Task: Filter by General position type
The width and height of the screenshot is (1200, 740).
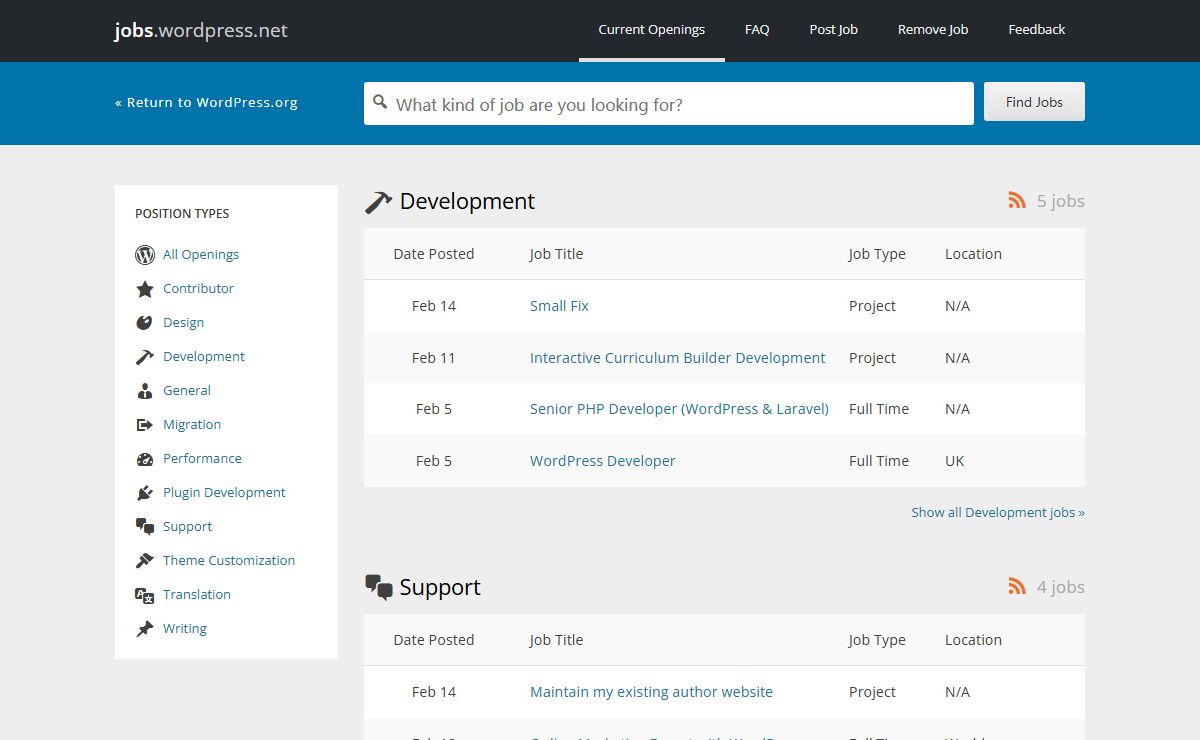Action: [x=187, y=391]
